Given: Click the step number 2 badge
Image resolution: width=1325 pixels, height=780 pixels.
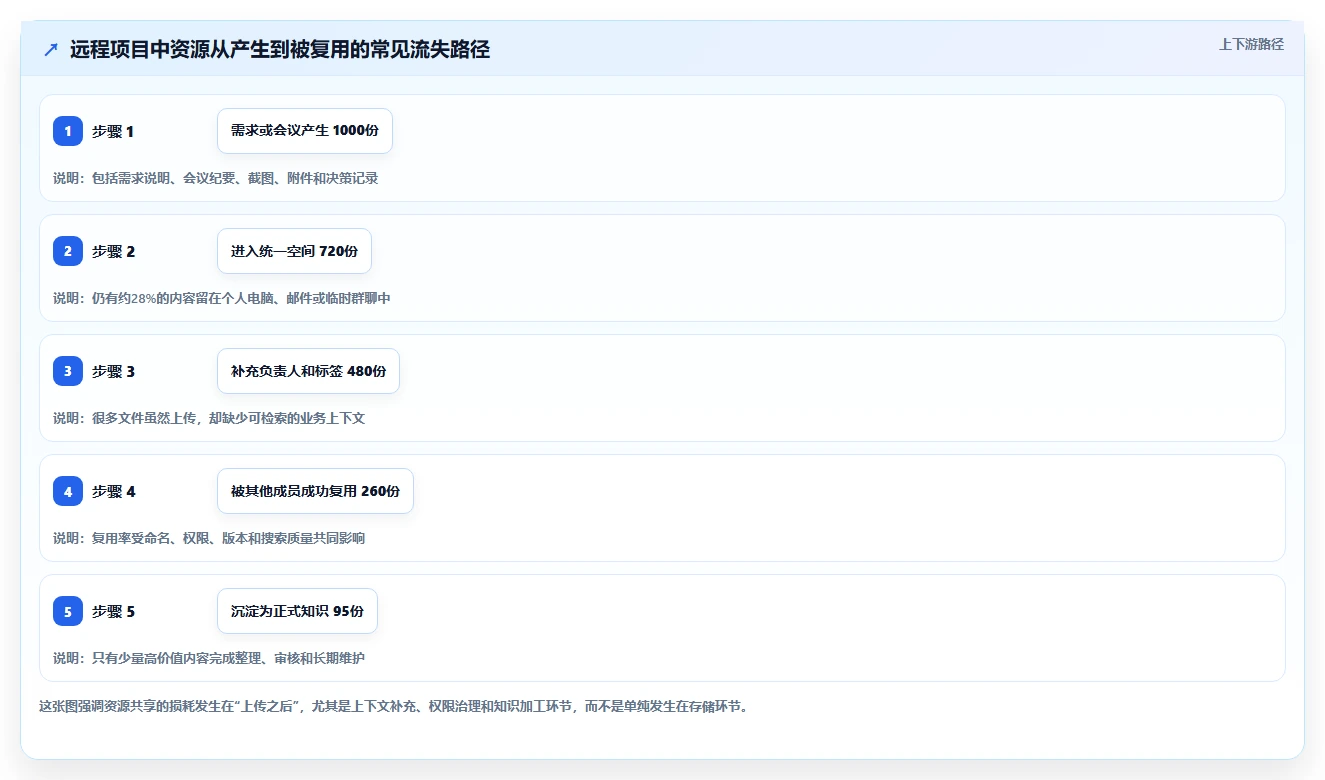Looking at the screenshot, I should click(x=68, y=251).
